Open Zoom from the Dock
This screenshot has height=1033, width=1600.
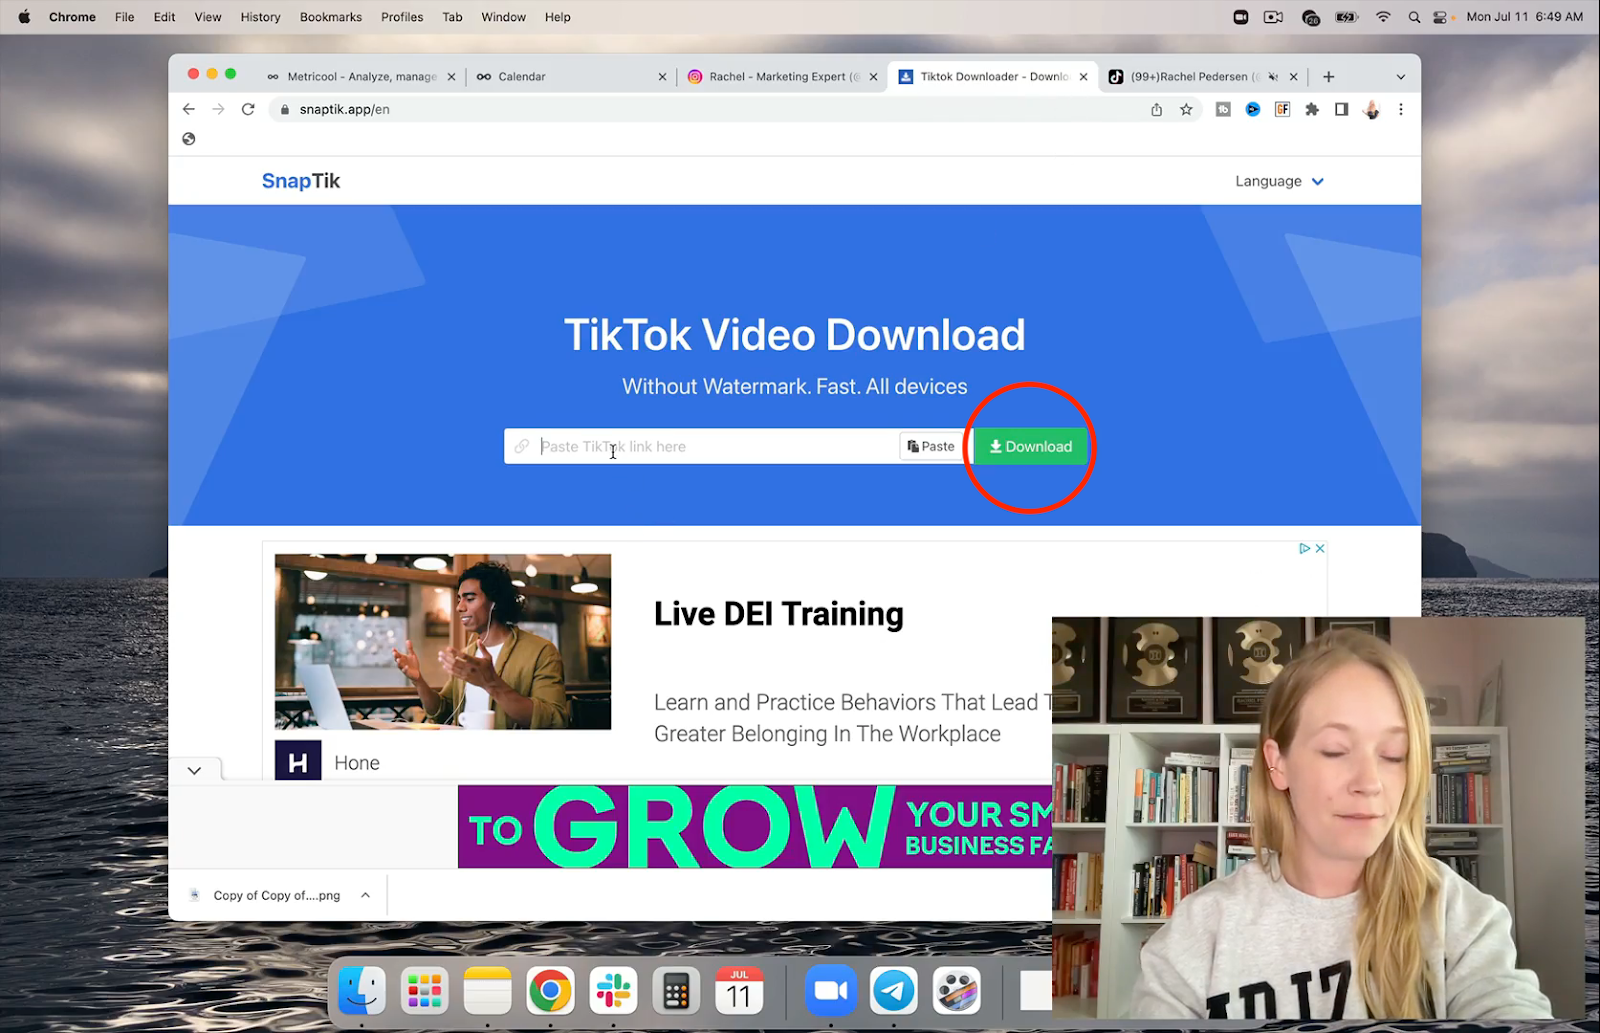coord(831,991)
